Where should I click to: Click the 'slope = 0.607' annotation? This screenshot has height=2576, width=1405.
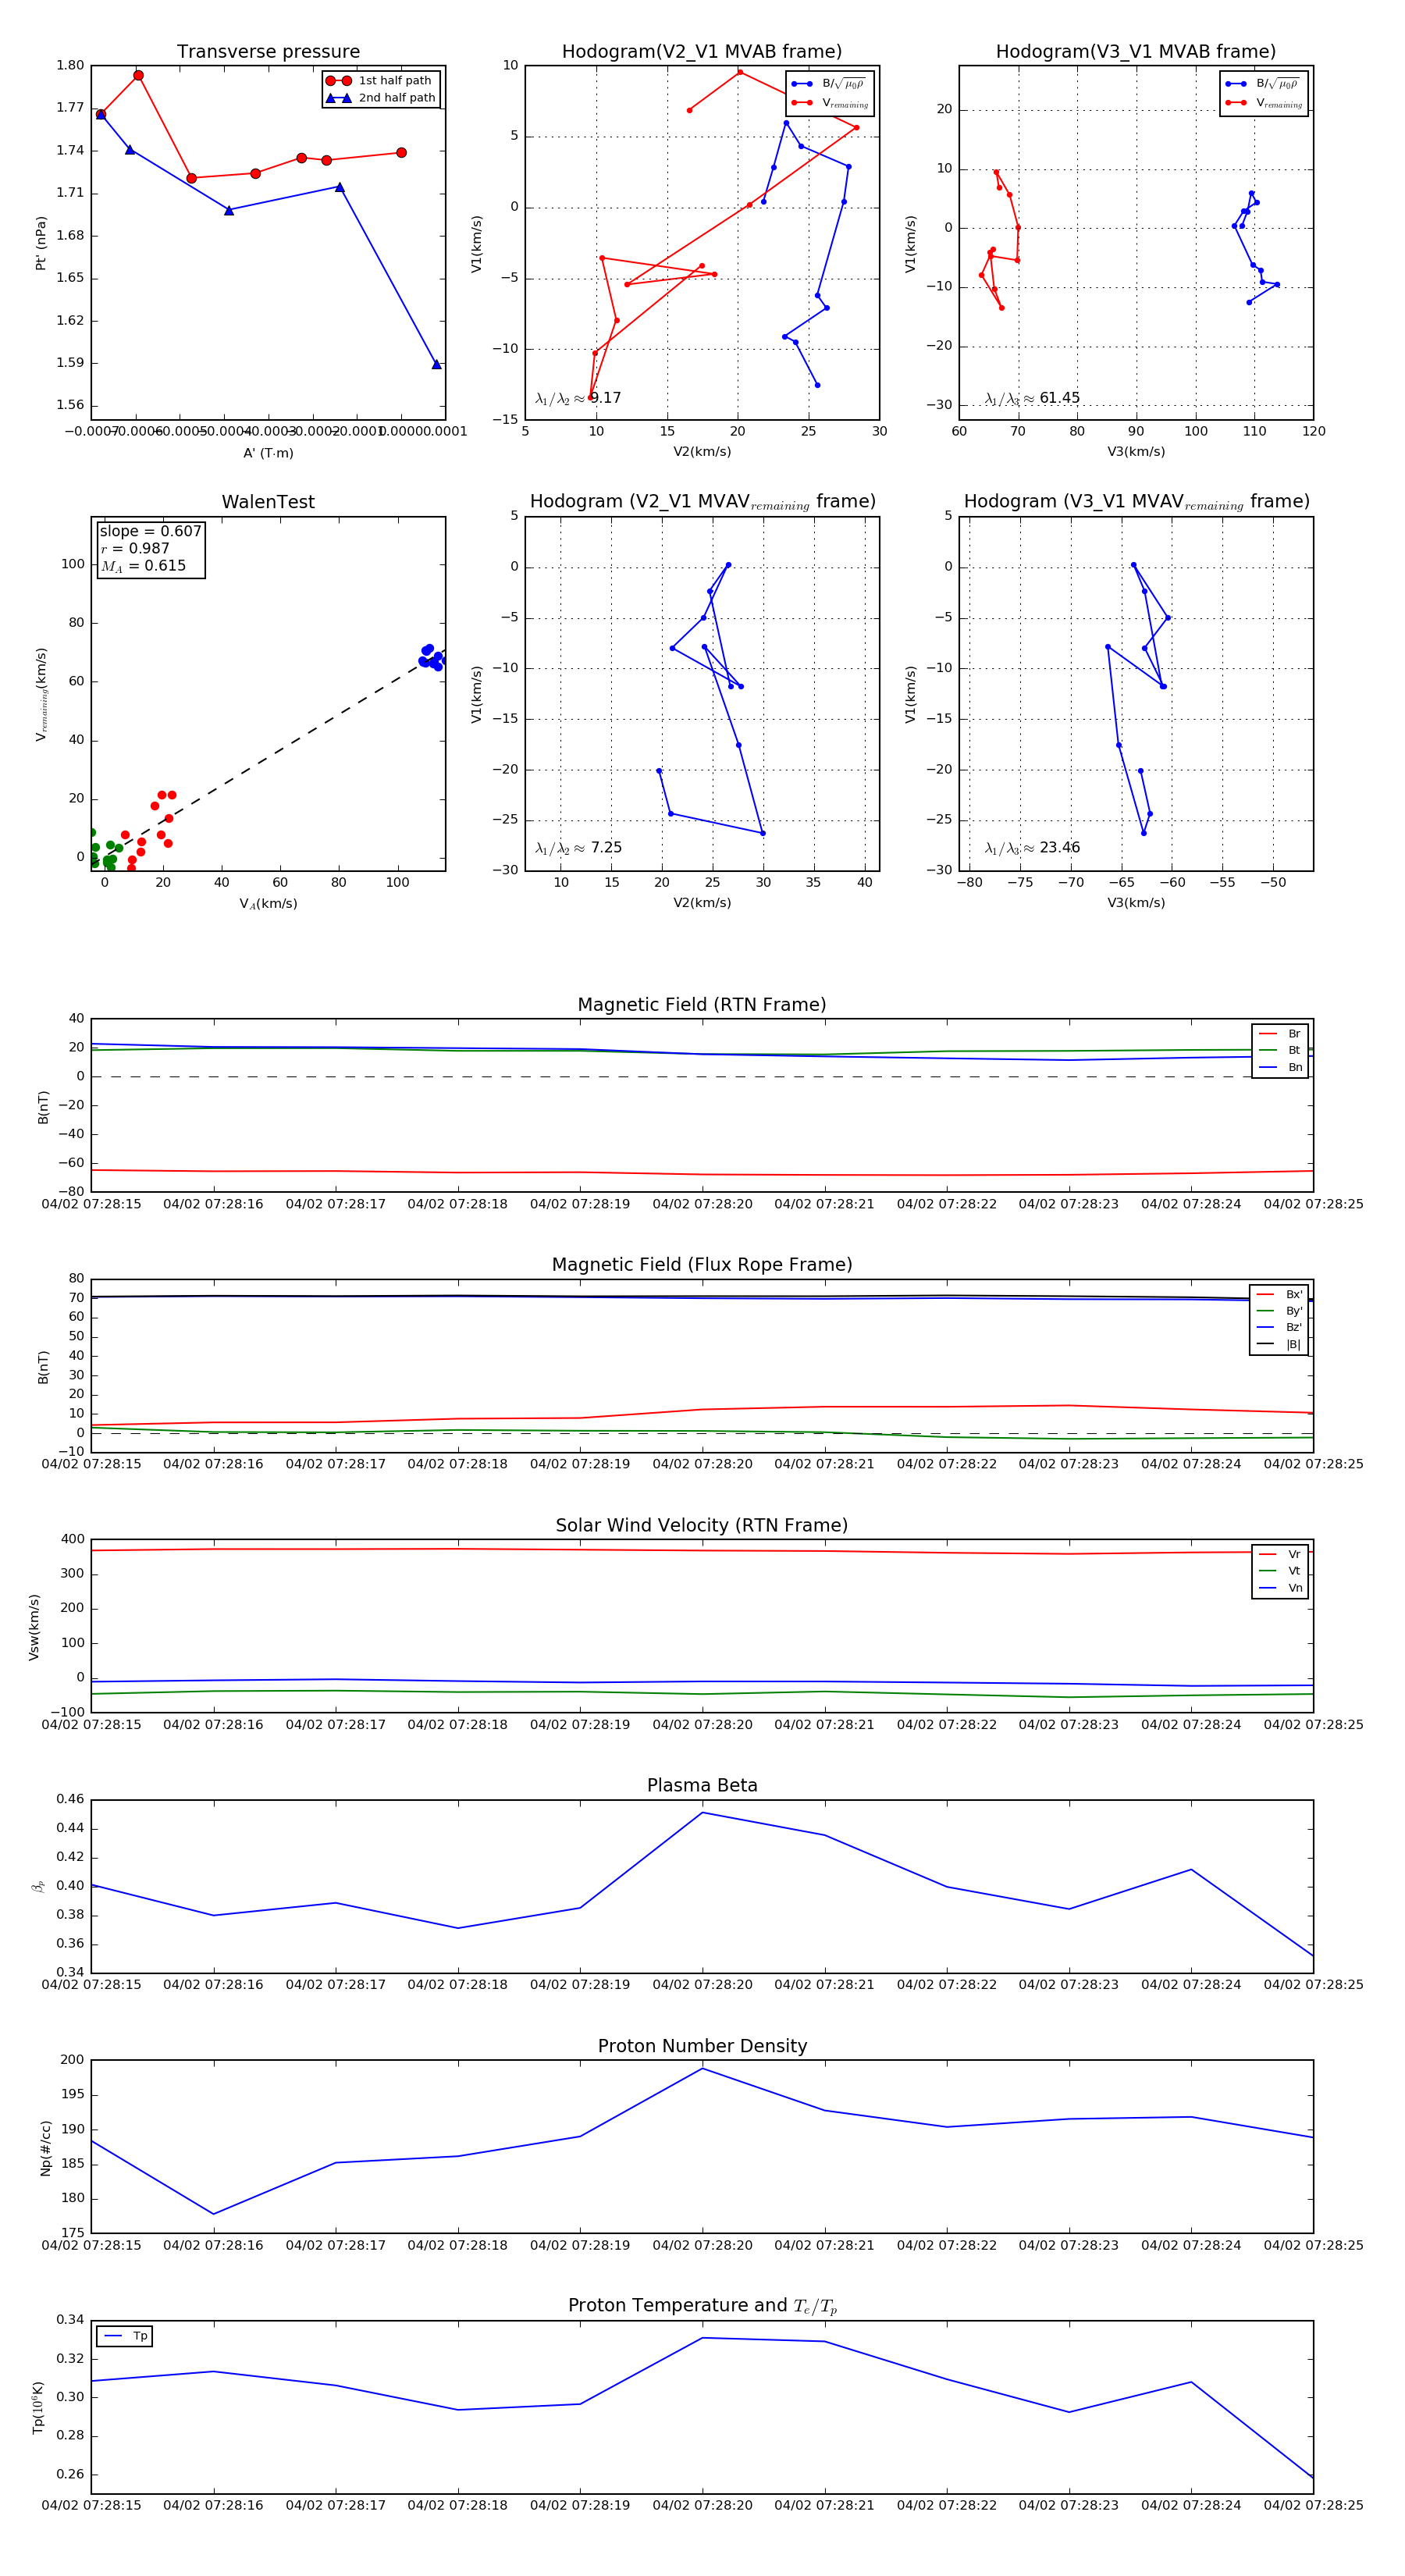tap(150, 531)
